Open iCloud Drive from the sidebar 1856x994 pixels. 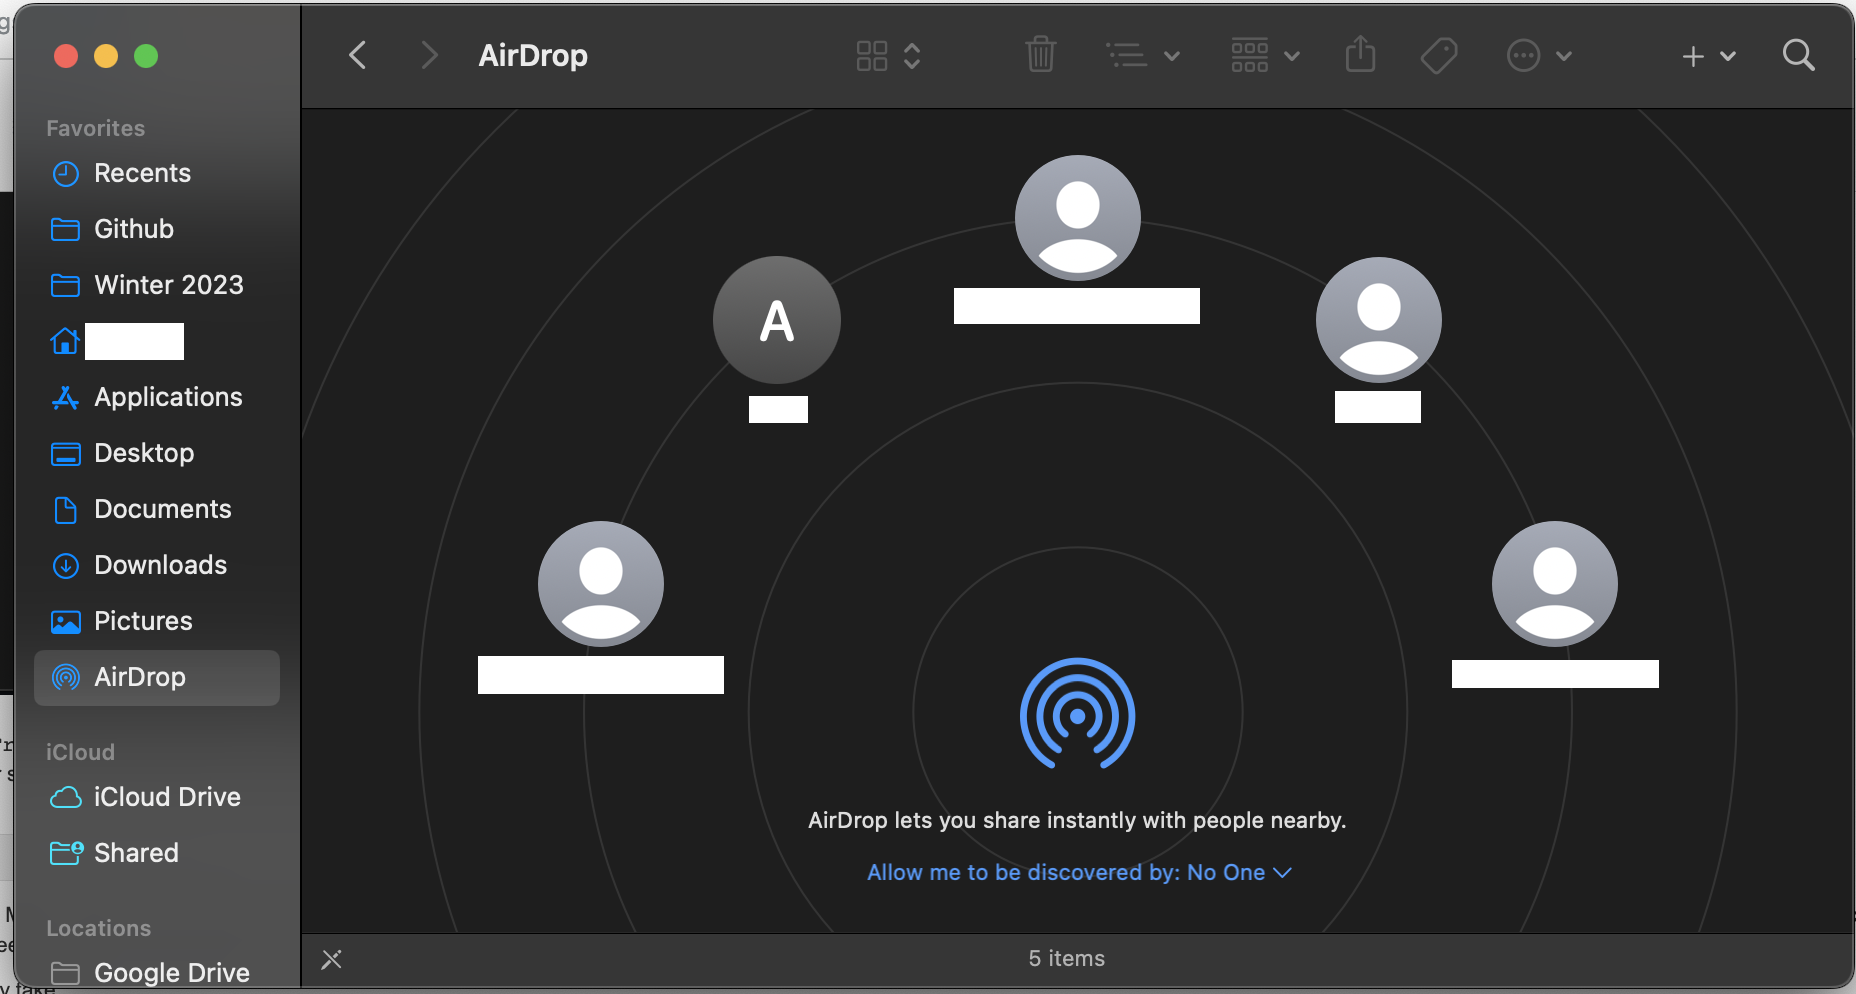pyautogui.click(x=167, y=797)
